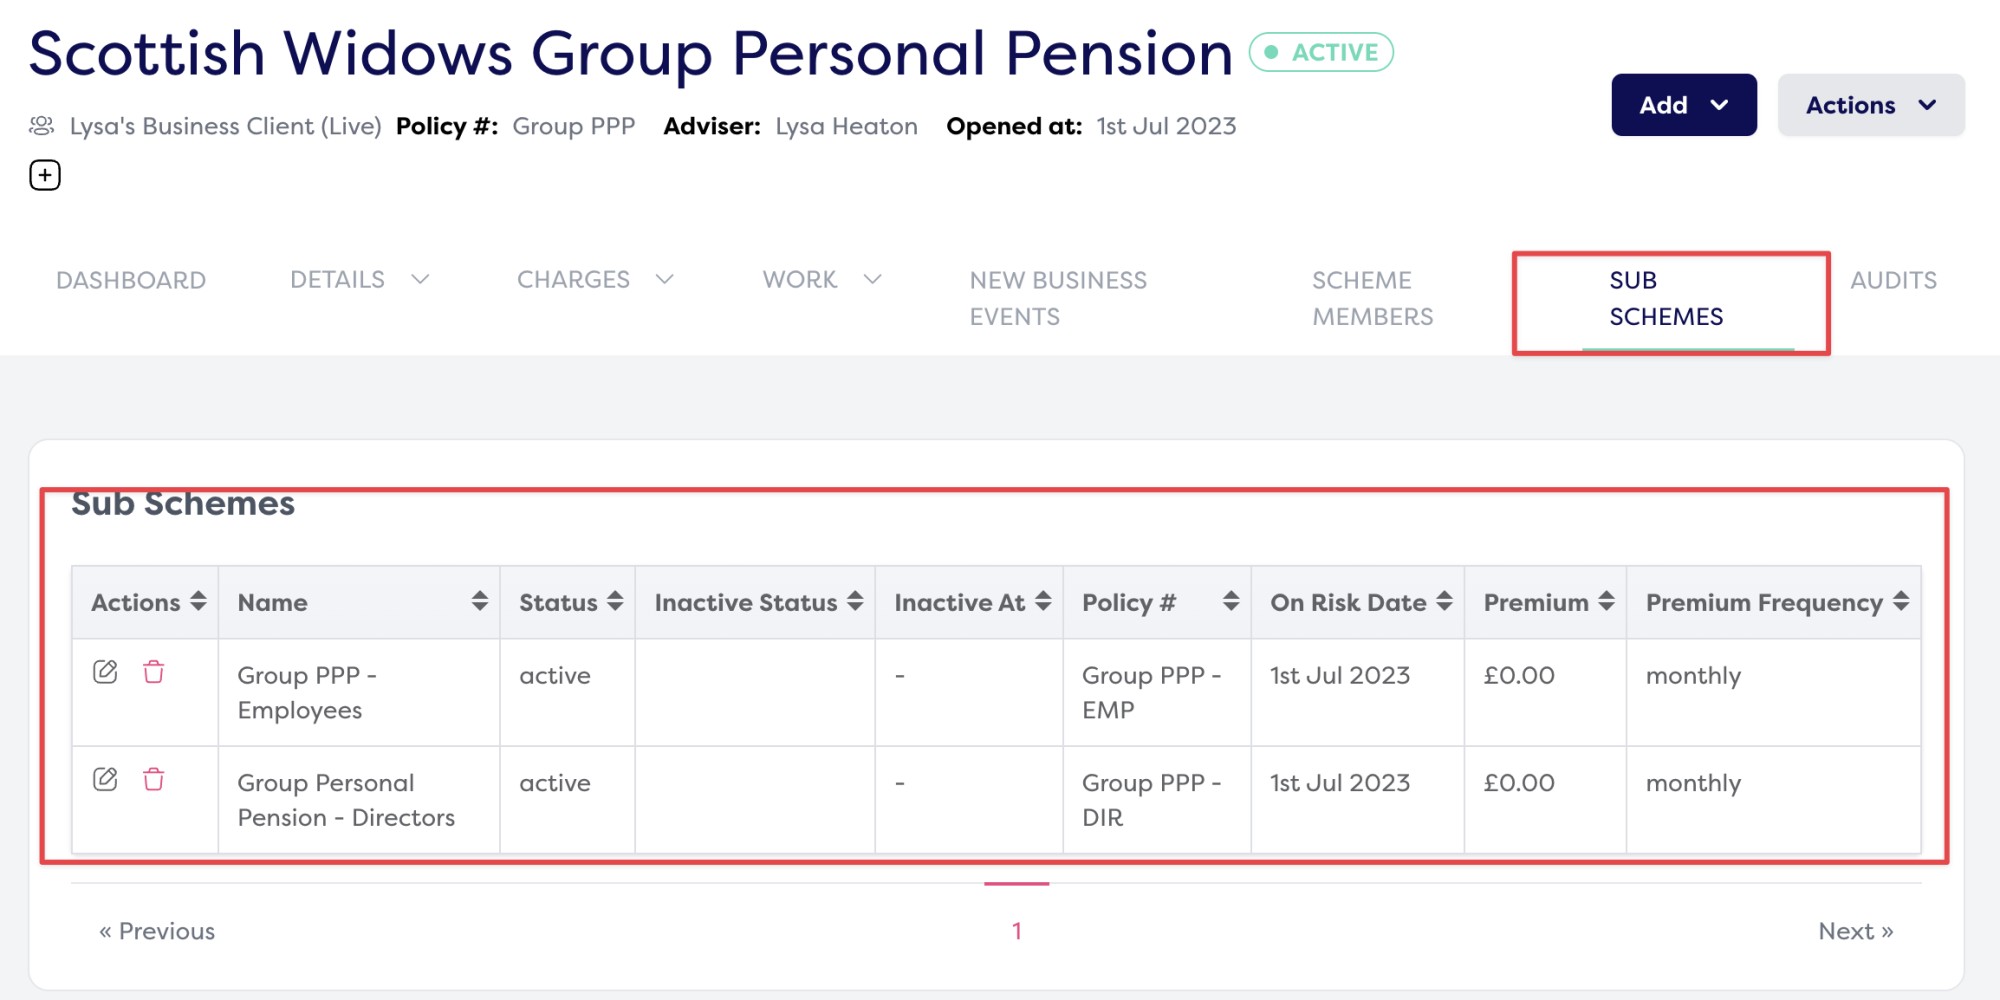Sort by Premium Frequency column
The height and width of the screenshot is (1000, 2000).
(x=1901, y=601)
